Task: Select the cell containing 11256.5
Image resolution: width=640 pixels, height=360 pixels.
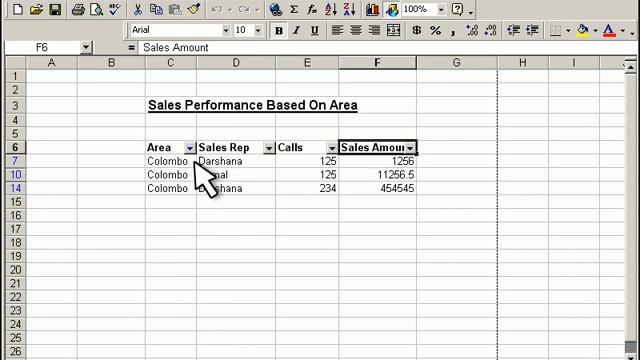Action: click(378, 175)
